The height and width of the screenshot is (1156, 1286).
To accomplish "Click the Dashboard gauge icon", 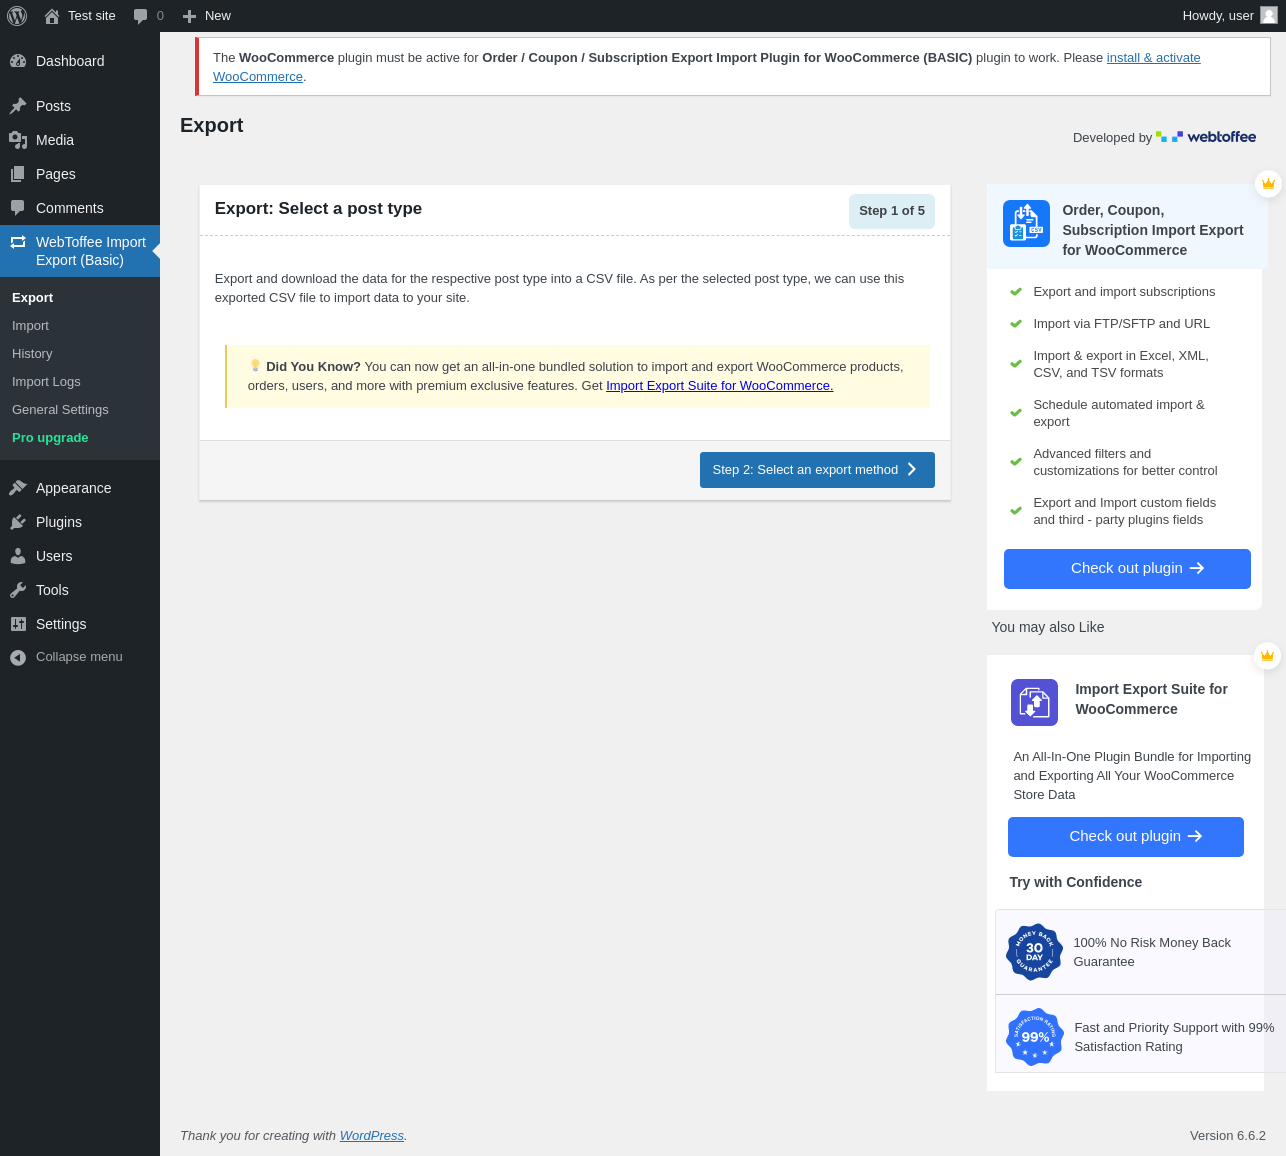I will tap(18, 61).
